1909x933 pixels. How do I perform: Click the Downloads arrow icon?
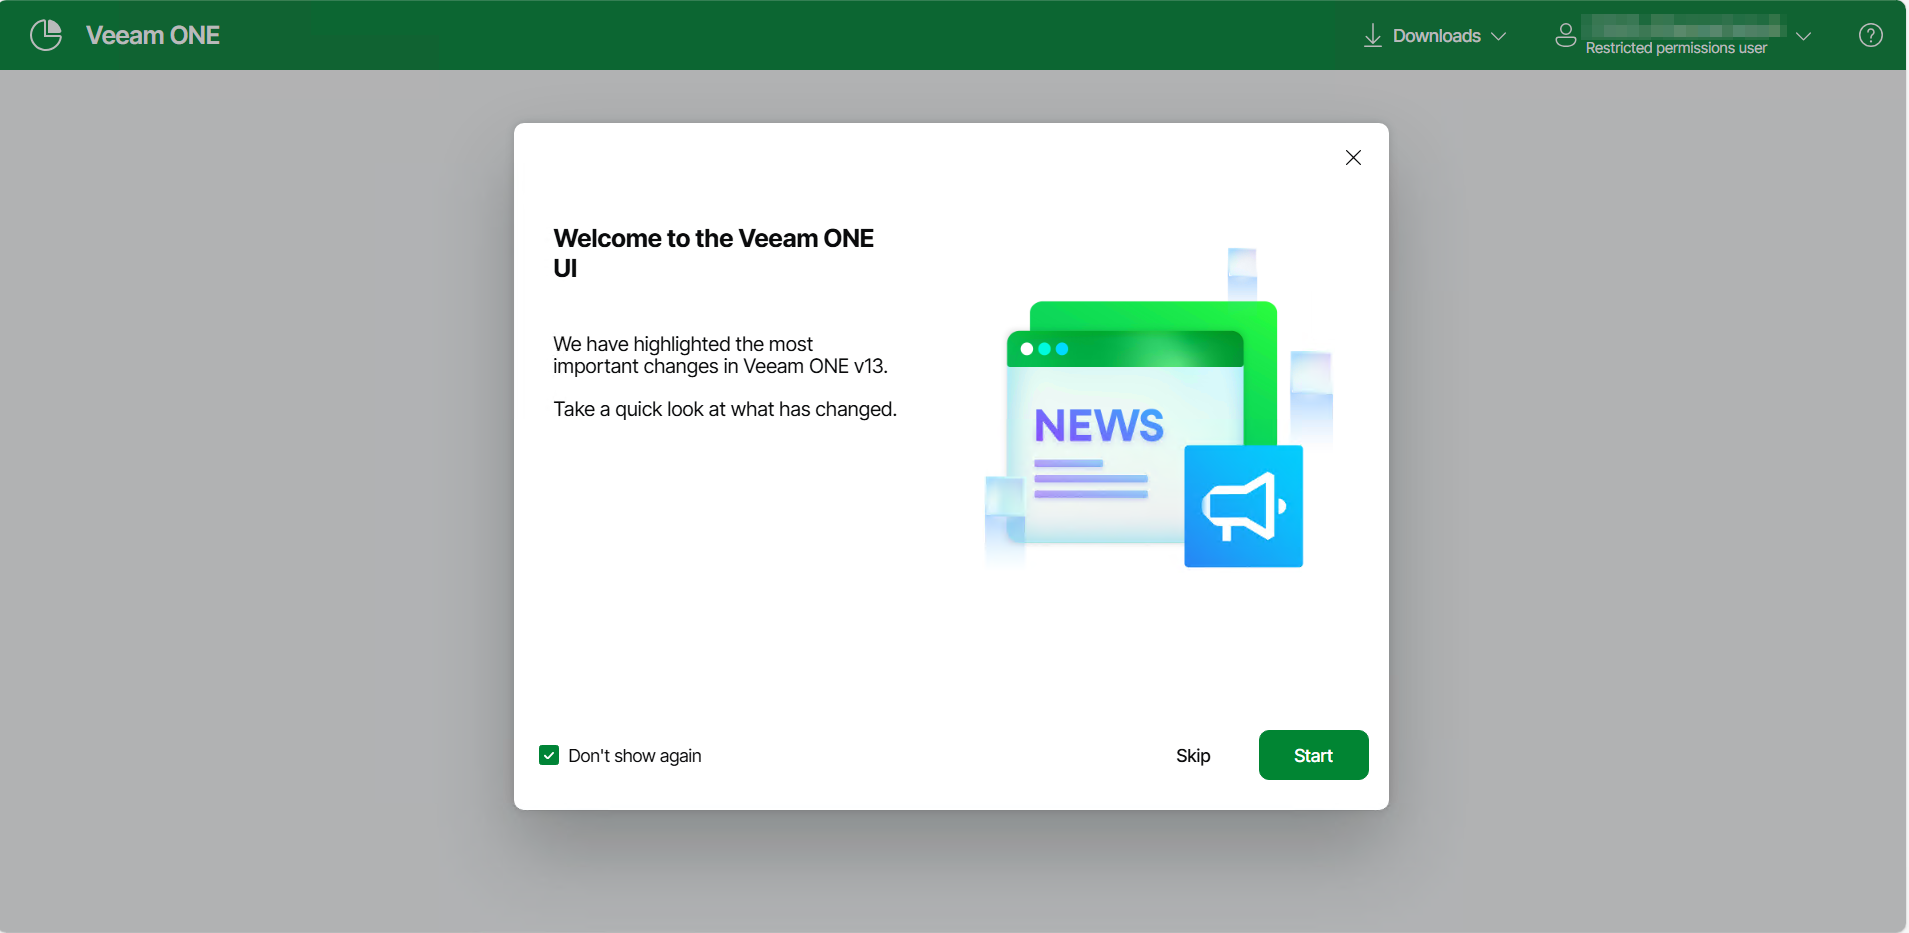(1373, 36)
